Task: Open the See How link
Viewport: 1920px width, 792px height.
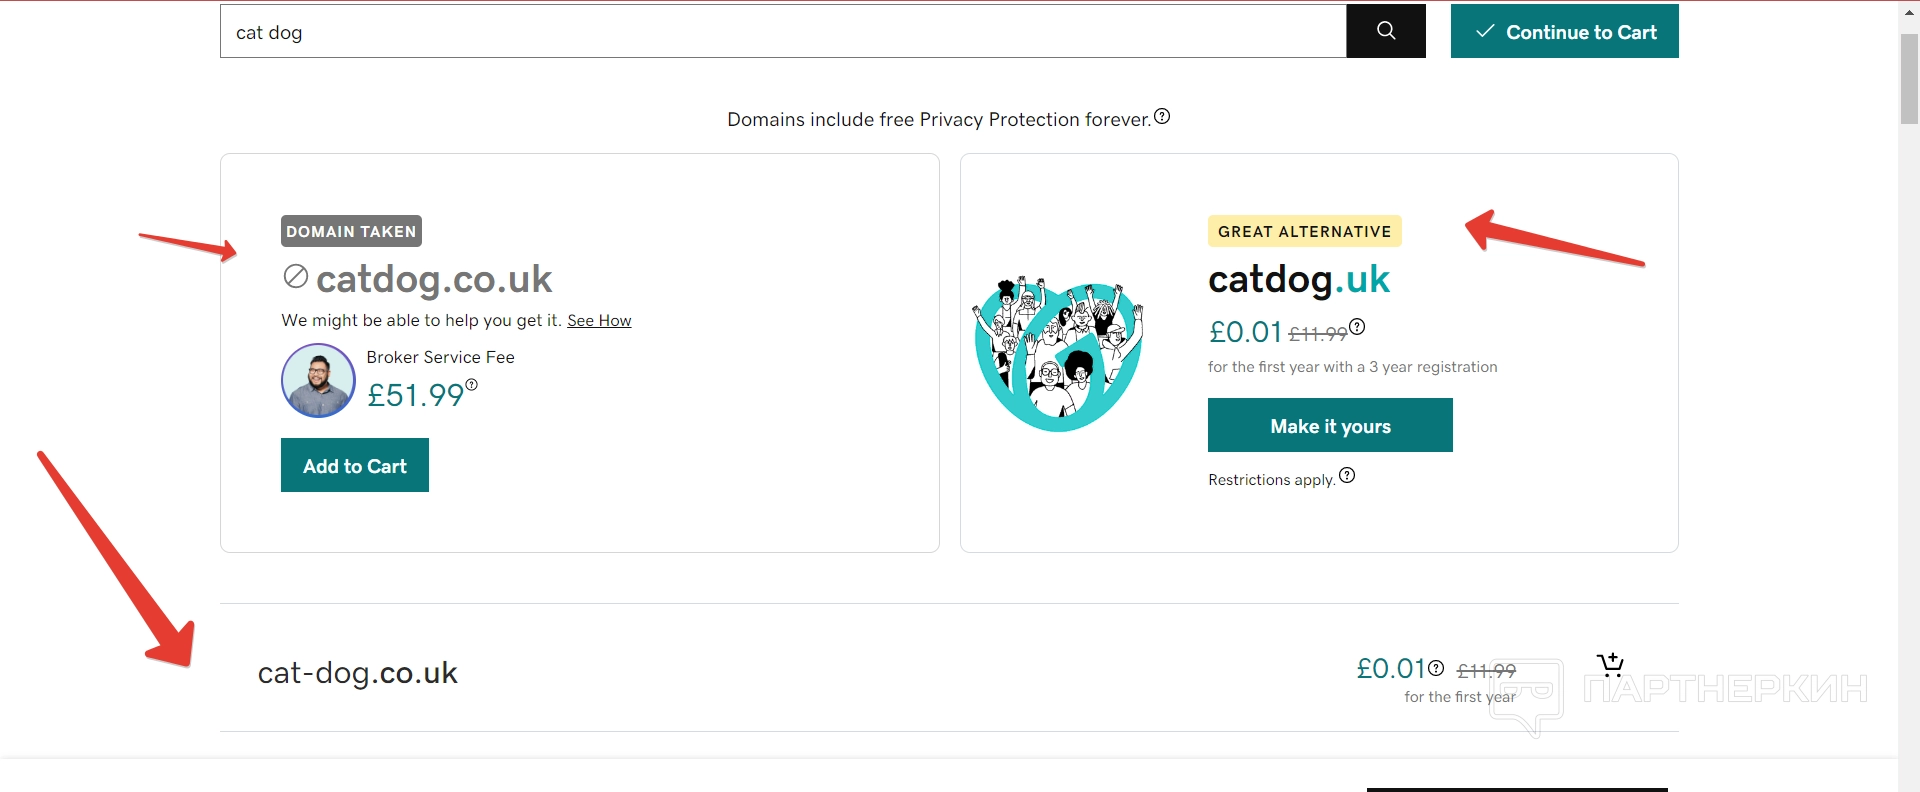Action: pyautogui.click(x=599, y=321)
